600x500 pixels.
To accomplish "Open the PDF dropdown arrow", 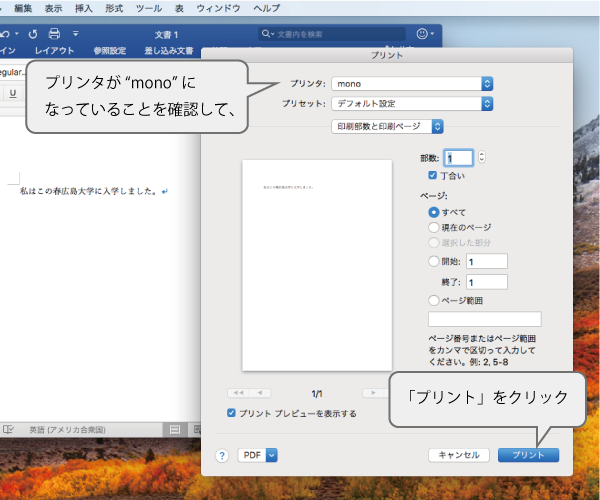I will click(272, 455).
